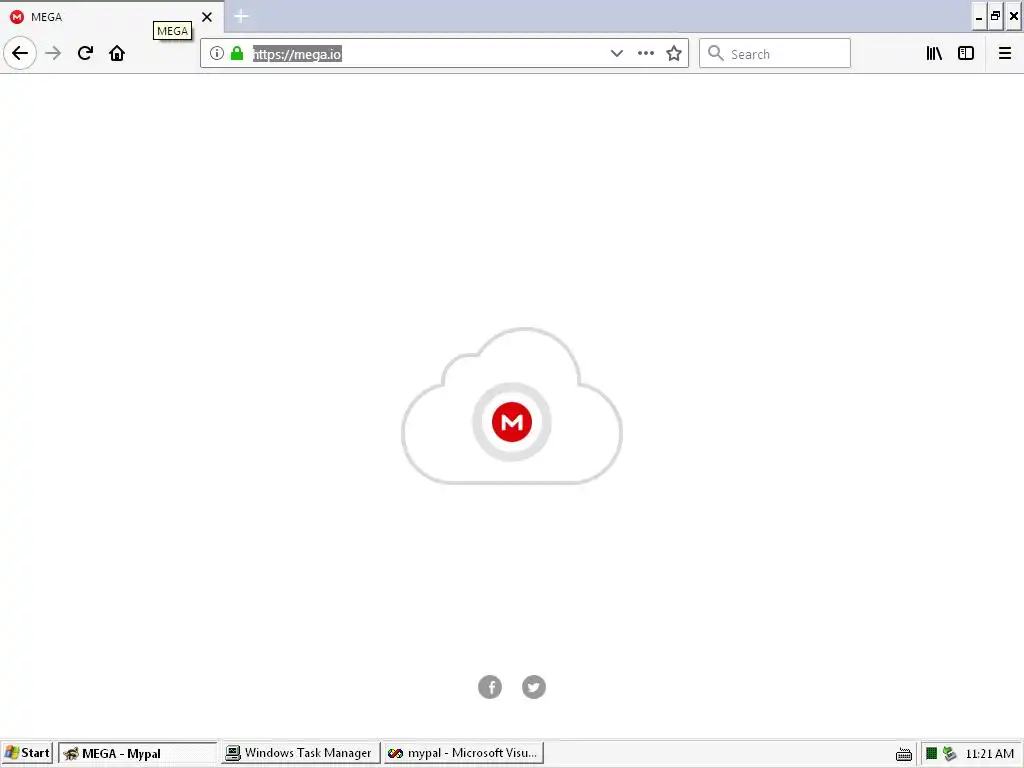Screen dimensions: 1024x768
Task: Go back to the previous page
Action: (x=20, y=53)
